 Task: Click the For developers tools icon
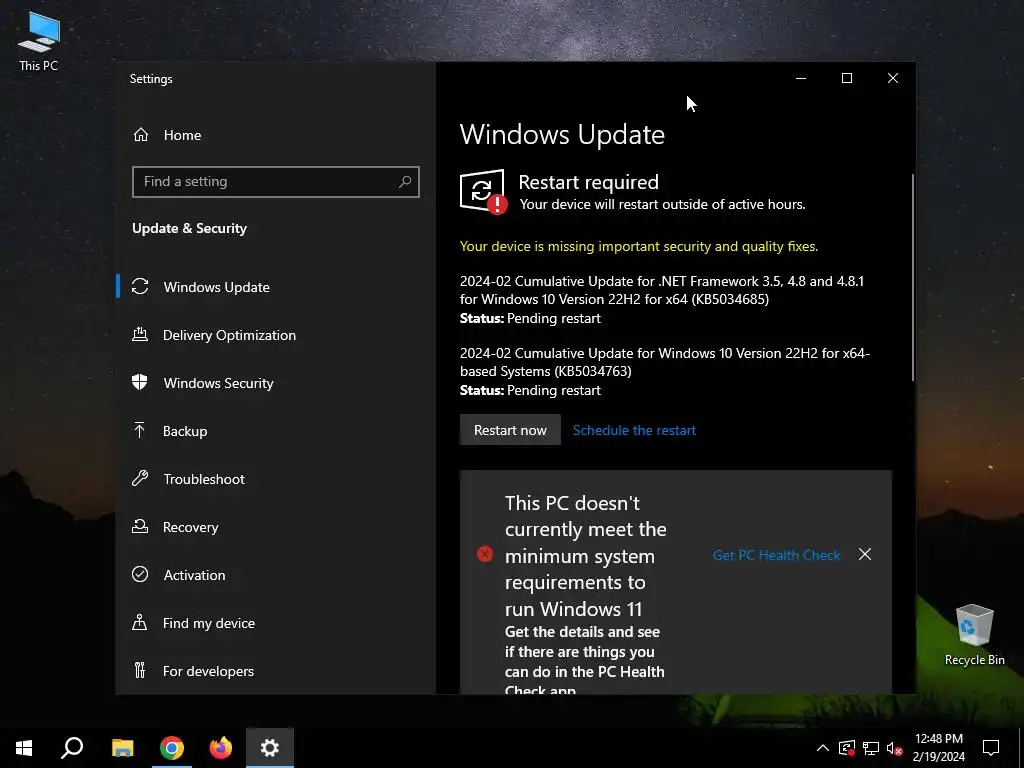(x=139, y=670)
